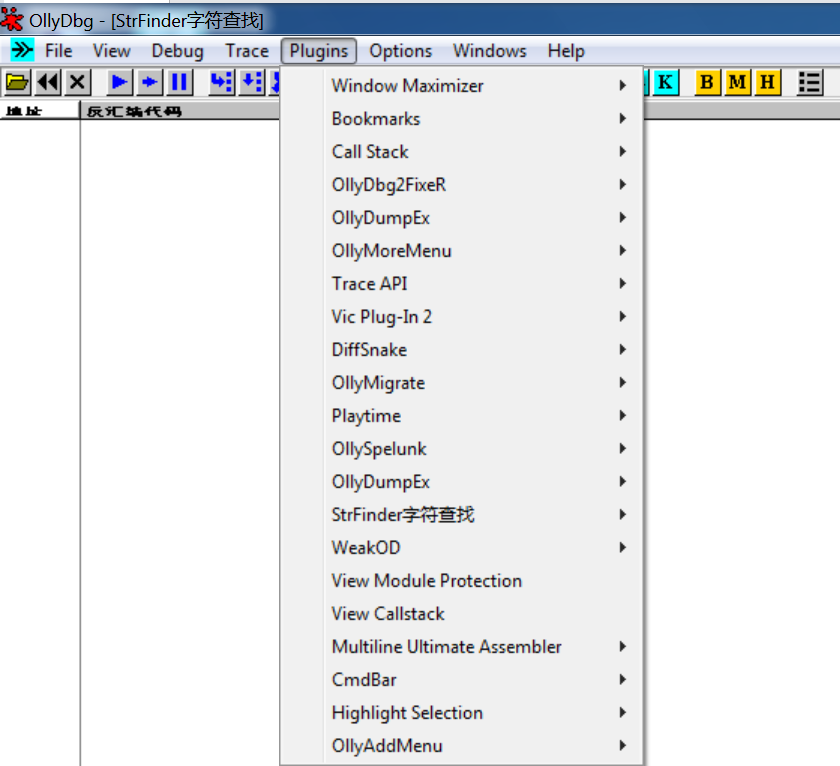Click the Step over toolbar icon
This screenshot has height=766, width=840.
pyautogui.click(x=251, y=82)
